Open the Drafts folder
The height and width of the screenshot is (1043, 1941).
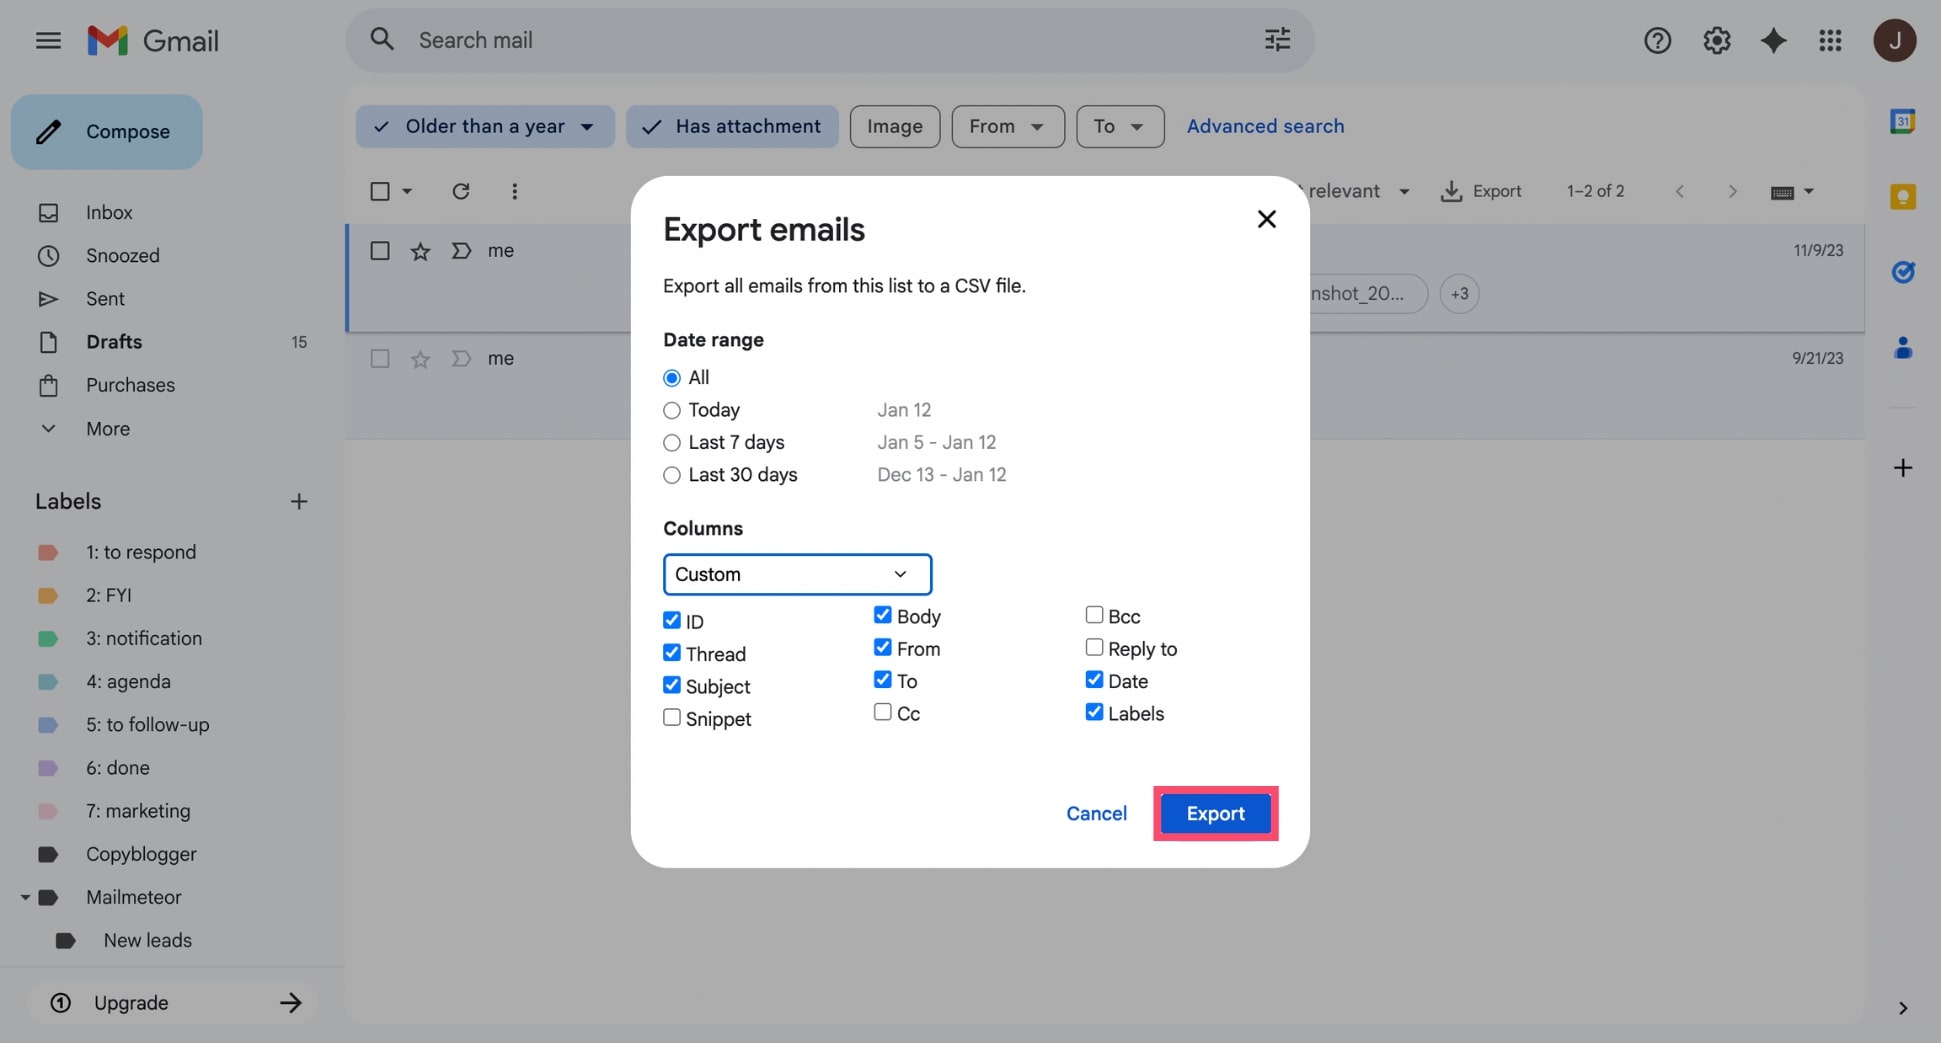[113, 341]
